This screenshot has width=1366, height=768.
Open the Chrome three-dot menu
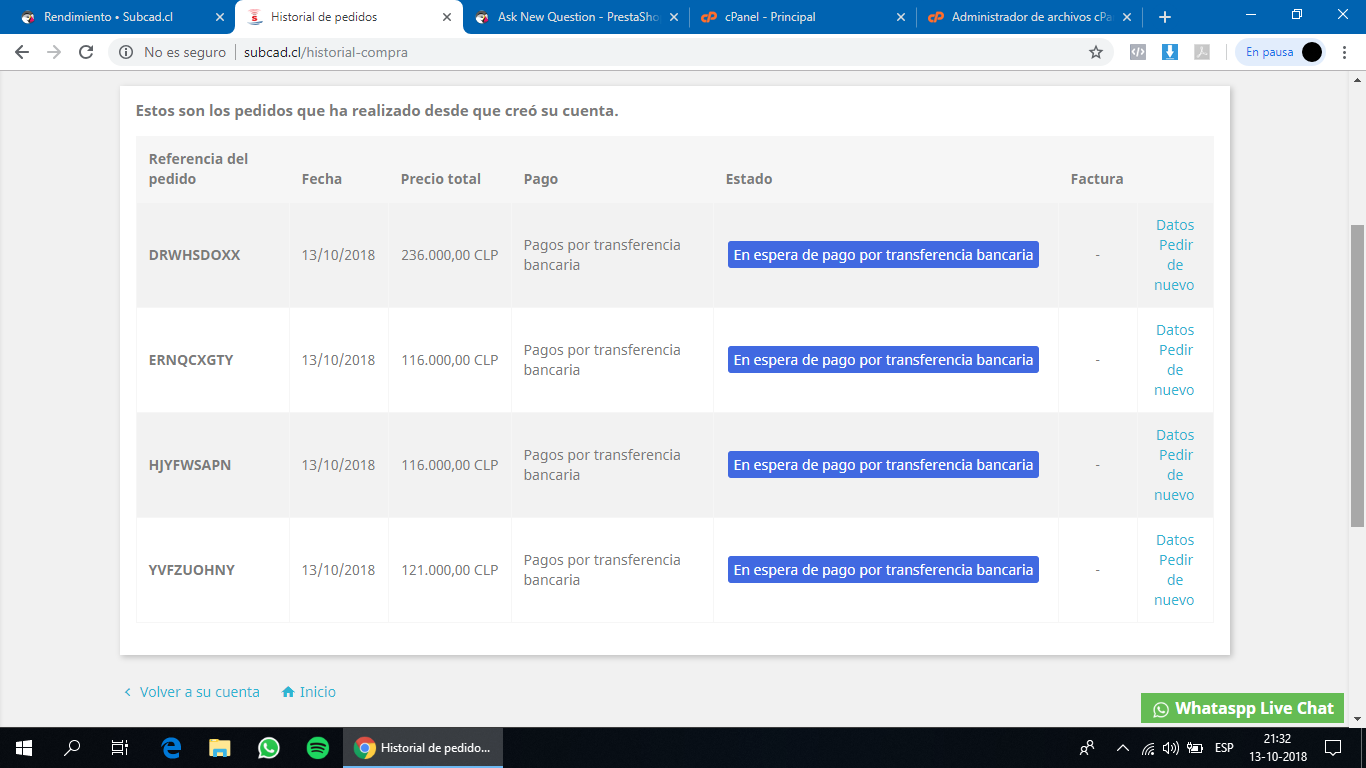tap(1344, 52)
